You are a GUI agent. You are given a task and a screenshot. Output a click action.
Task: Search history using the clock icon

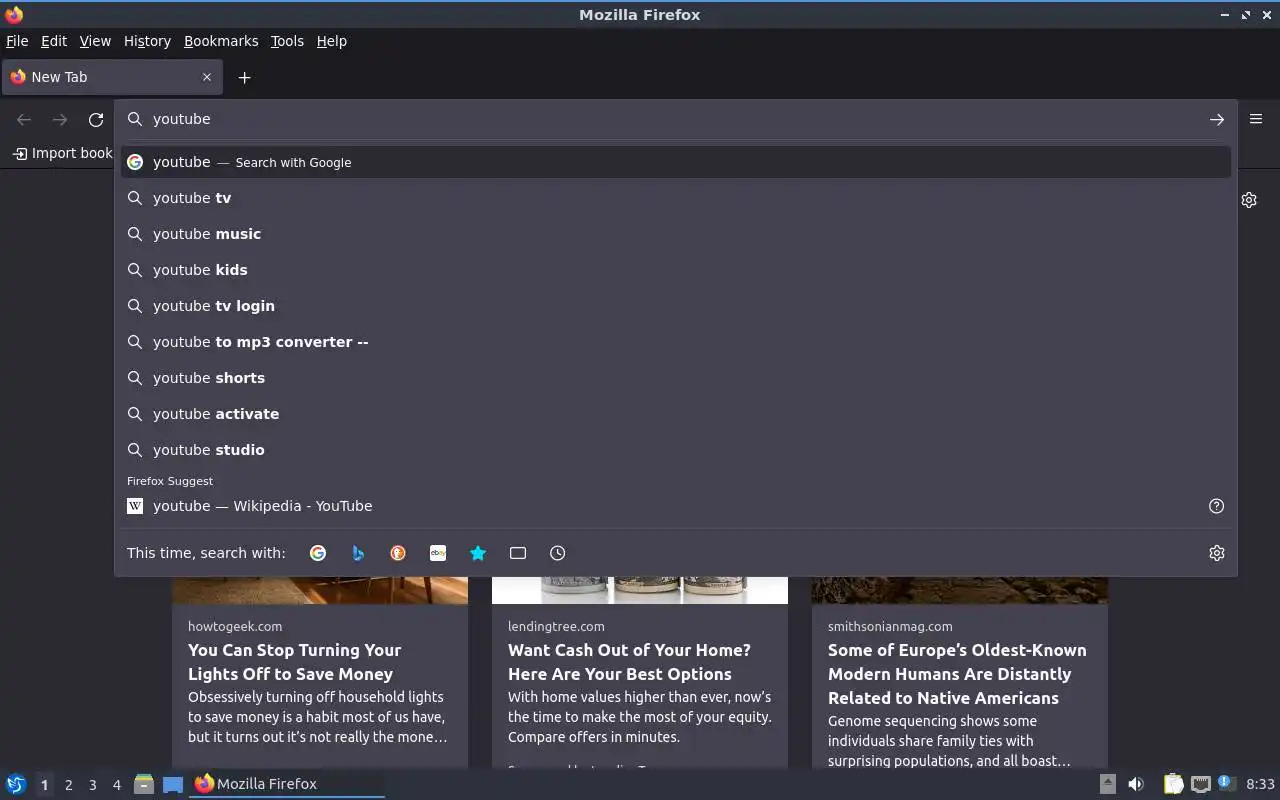(558, 553)
